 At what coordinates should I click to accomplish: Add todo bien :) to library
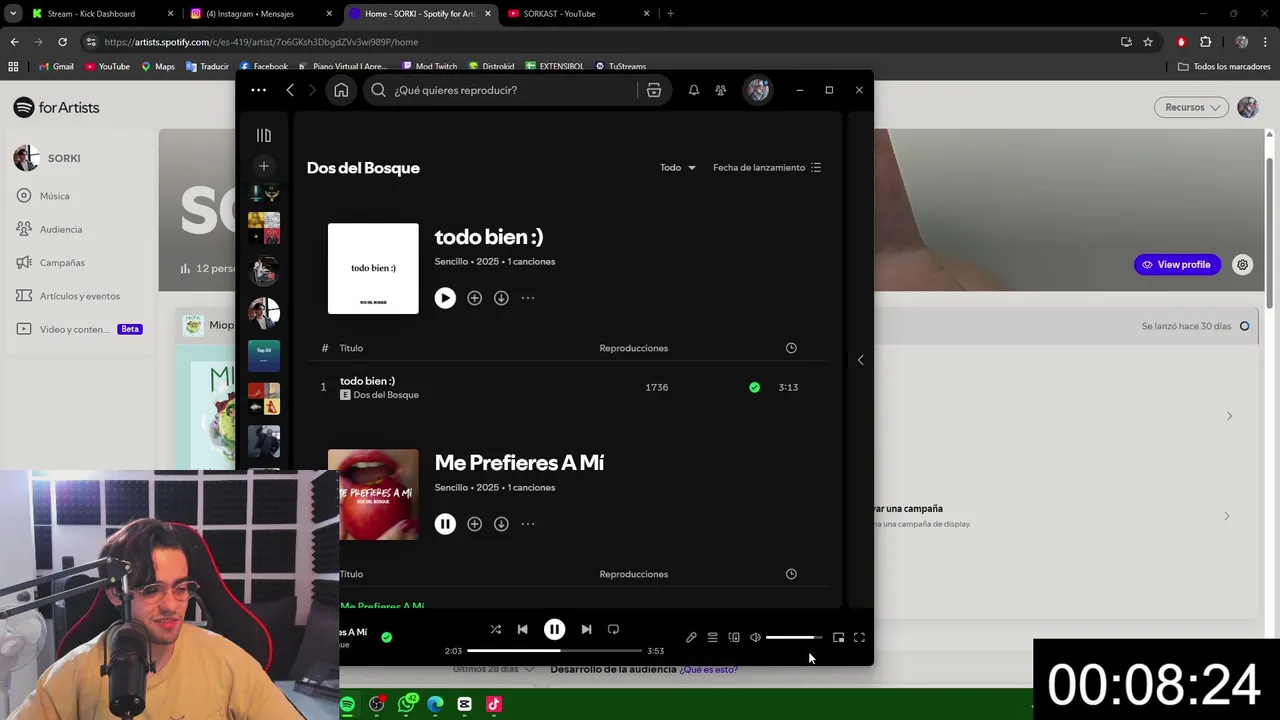[474, 298]
